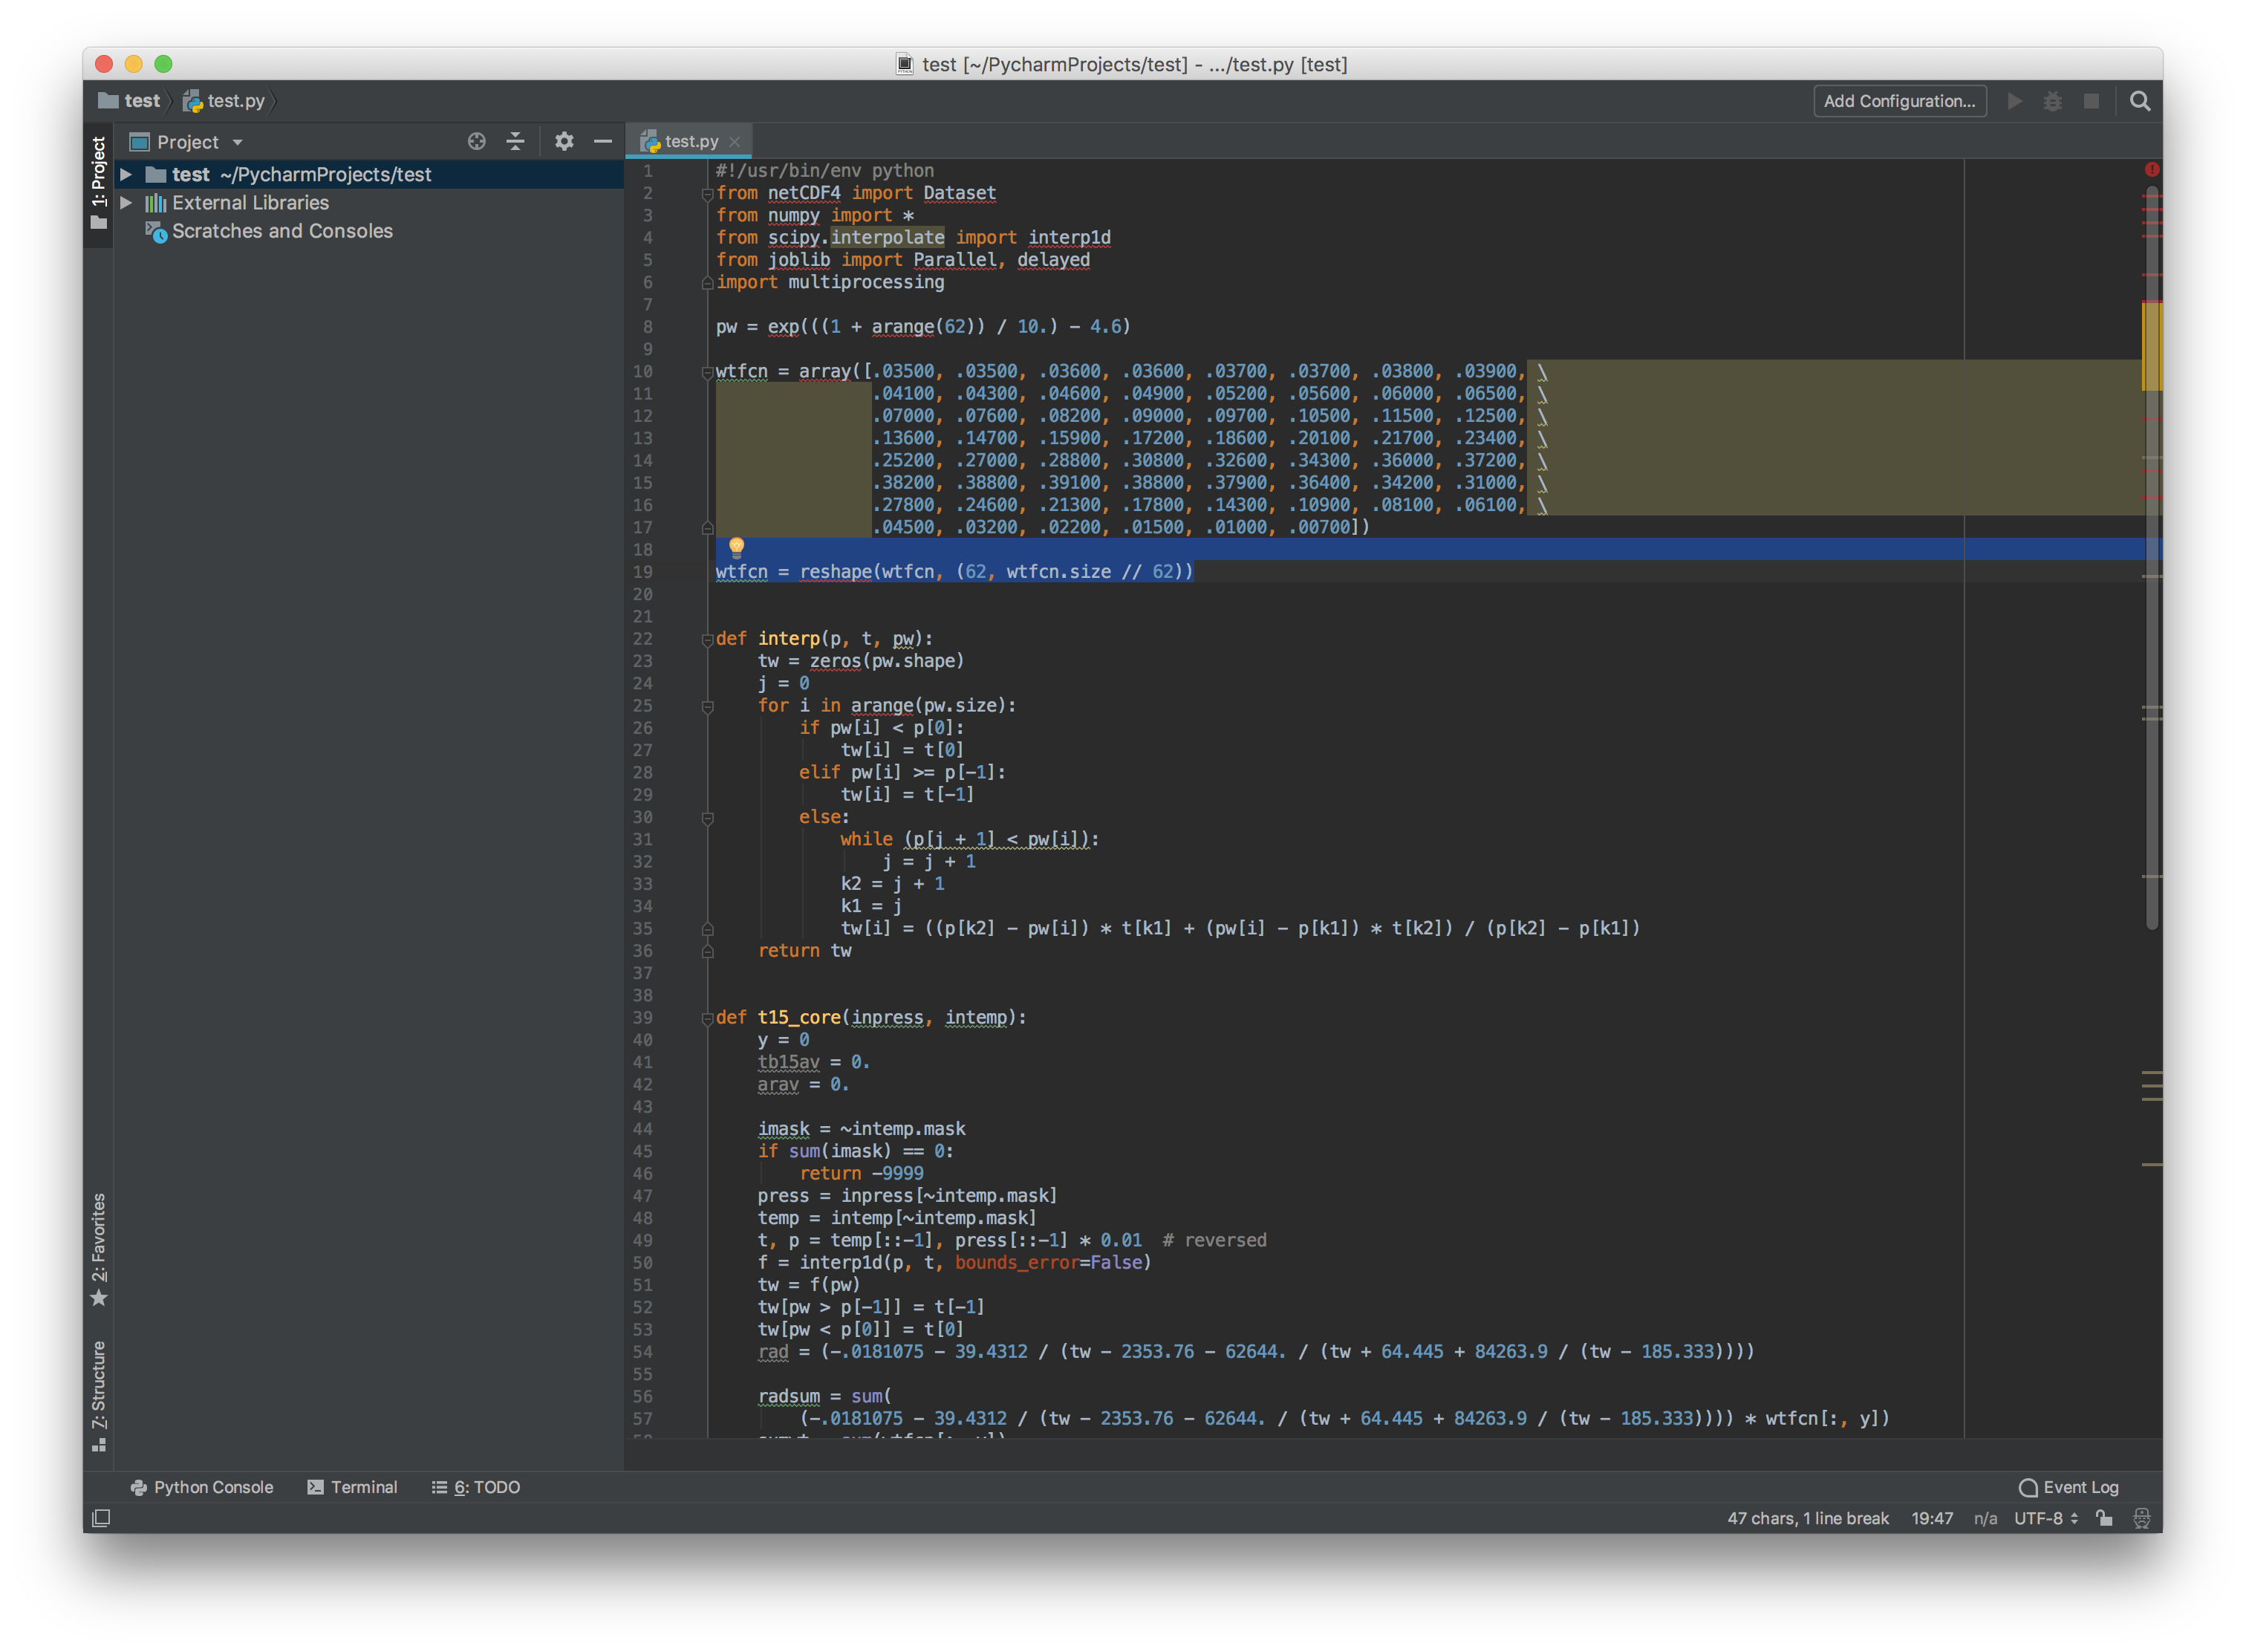
Task: Open Search Everywhere magnifier icon
Action: tap(2140, 101)
